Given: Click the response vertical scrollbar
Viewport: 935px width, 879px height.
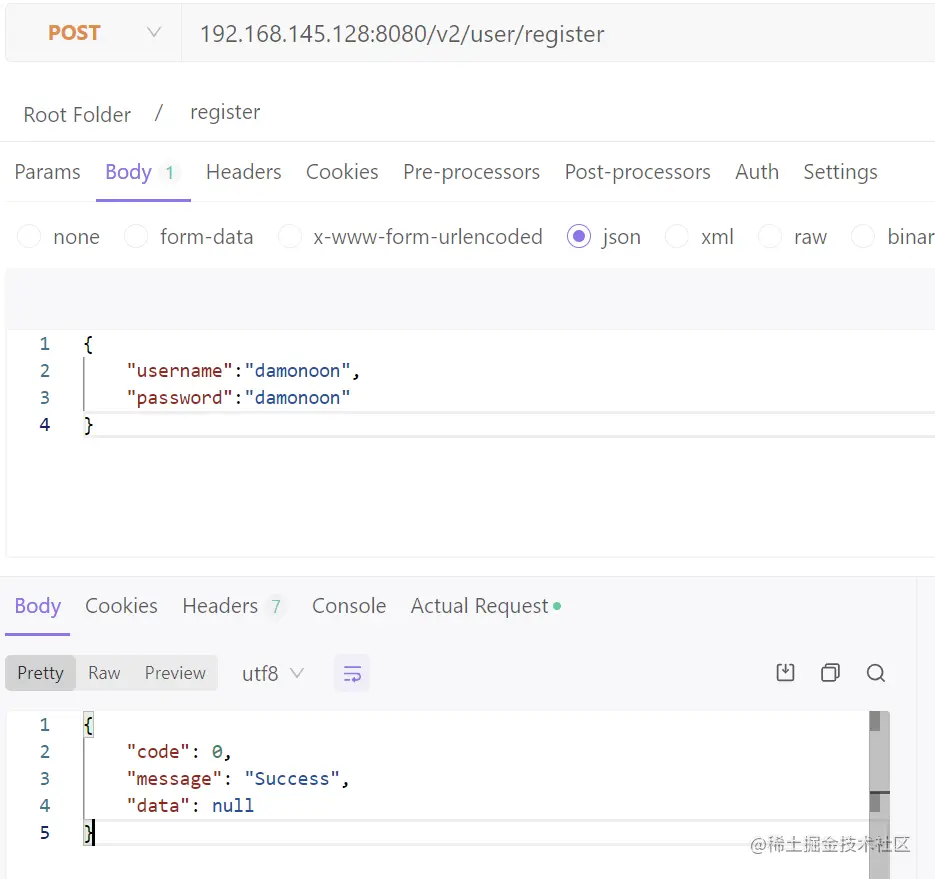Looking at the screenshot, I should pos(879,794).
